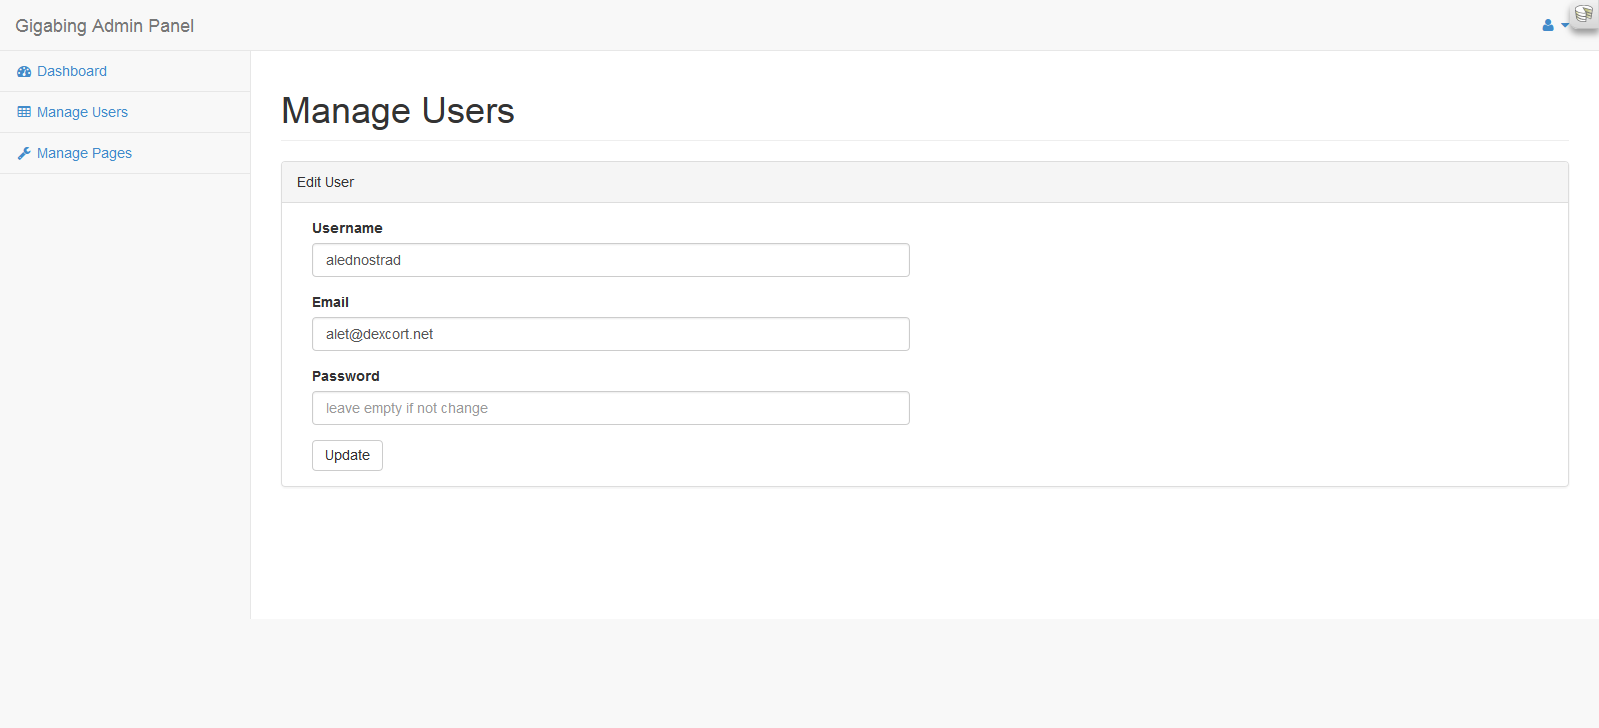
Task: Click the Username field label
Action: tap(347, 228)
